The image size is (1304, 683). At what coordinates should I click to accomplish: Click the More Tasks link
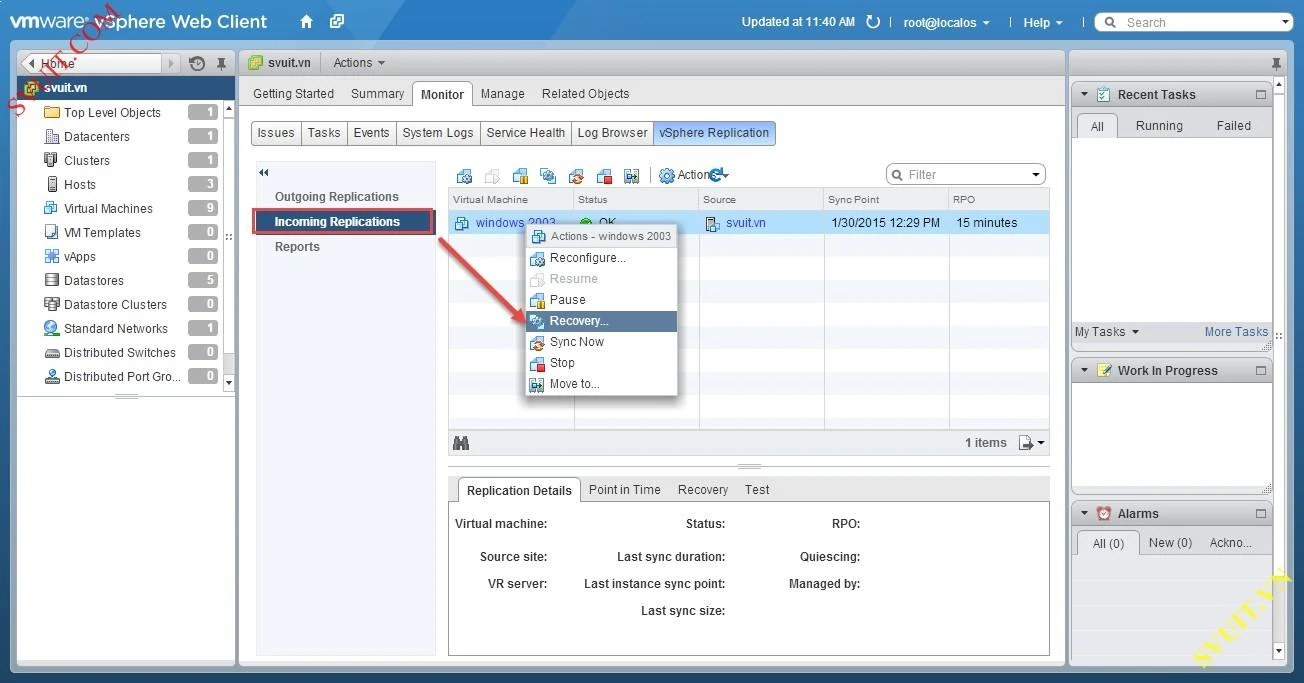(x=1236, y=332)
